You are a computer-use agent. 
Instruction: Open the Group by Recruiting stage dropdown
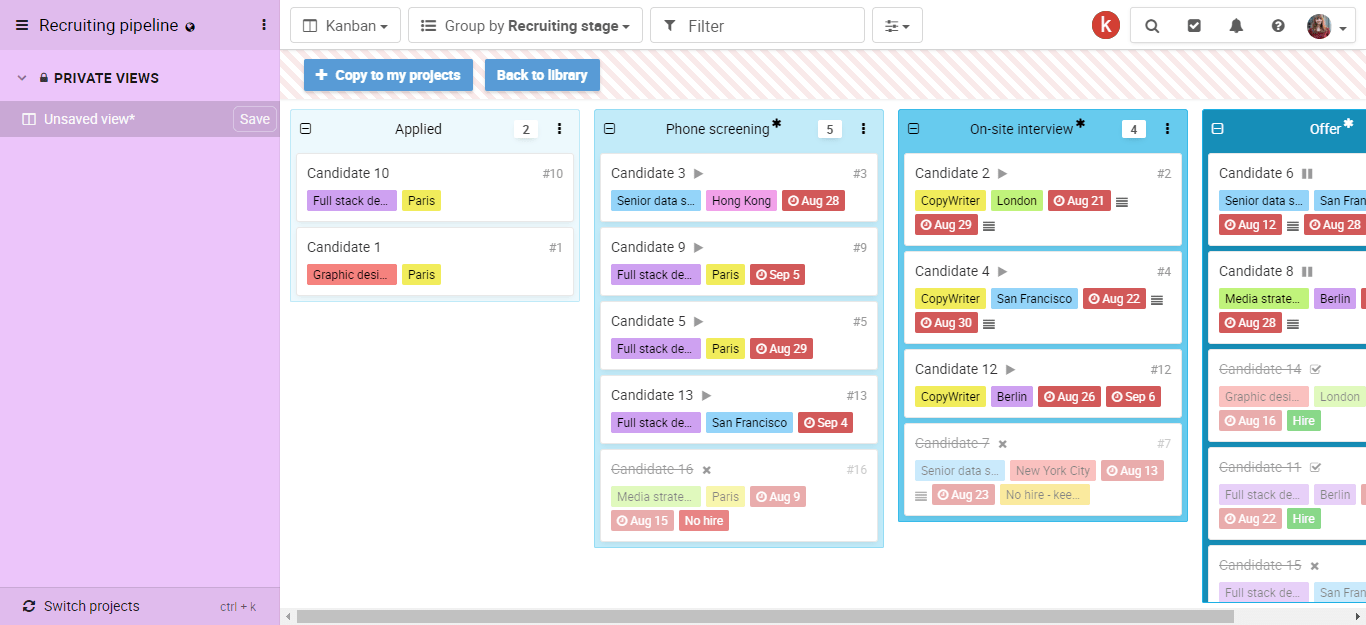point(525,26)
